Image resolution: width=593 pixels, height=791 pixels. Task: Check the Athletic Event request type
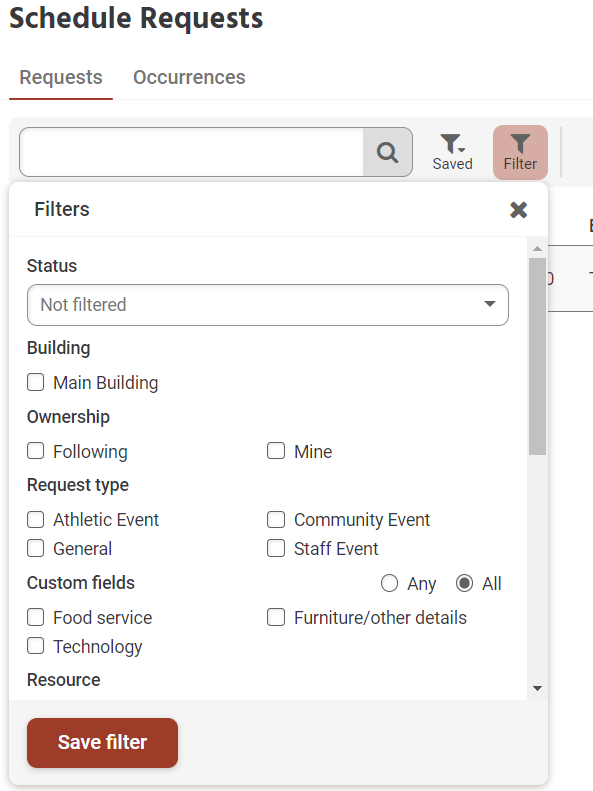tap(35, 520)
